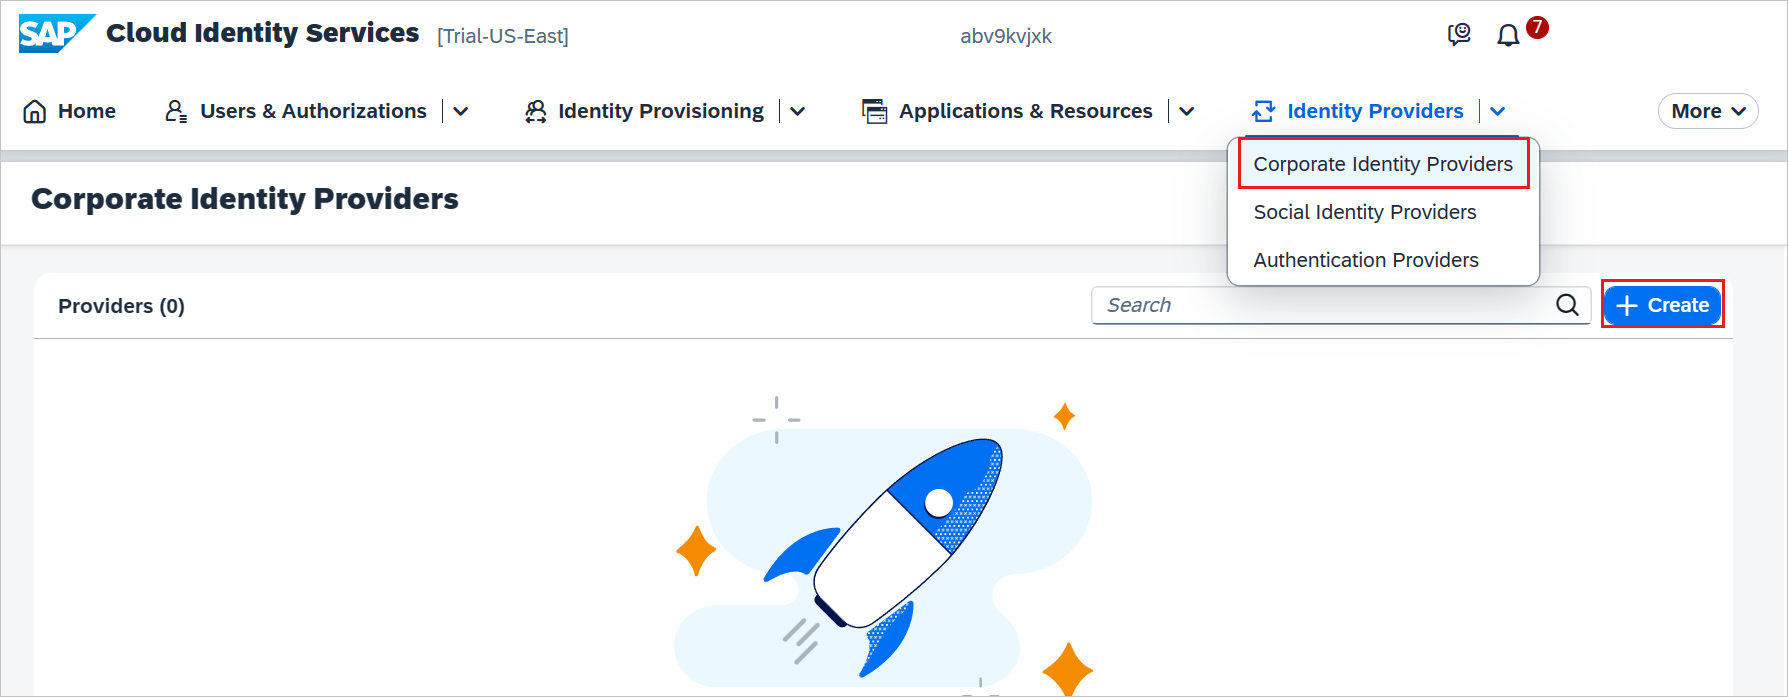The image size is (1788, 697).
Task: Click the Identity Providers arrows icon
Action: coord(1264,111)
